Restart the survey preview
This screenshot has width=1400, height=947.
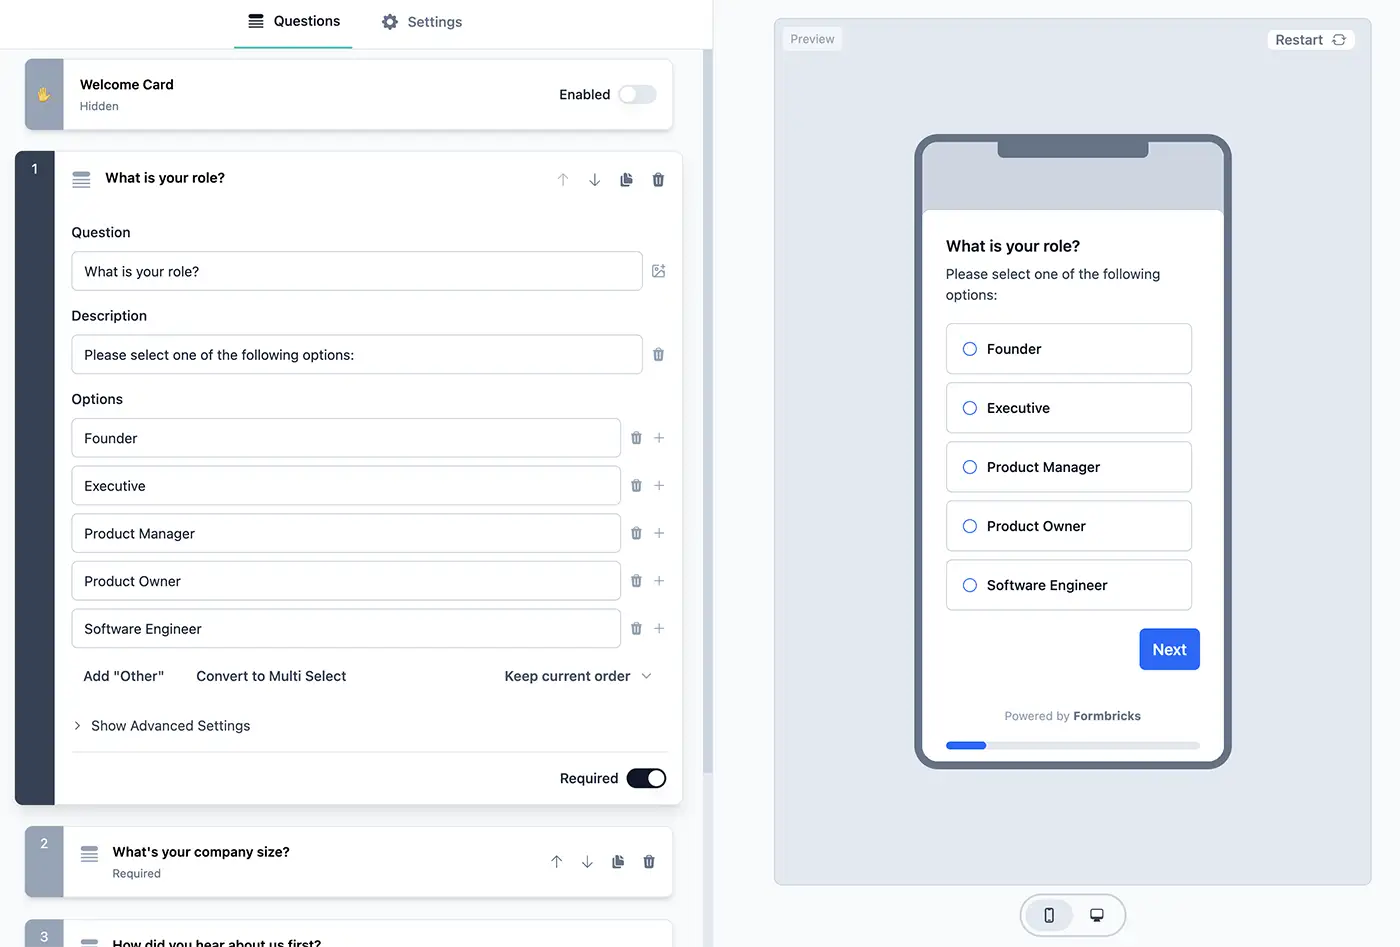tap(1310, 39)
